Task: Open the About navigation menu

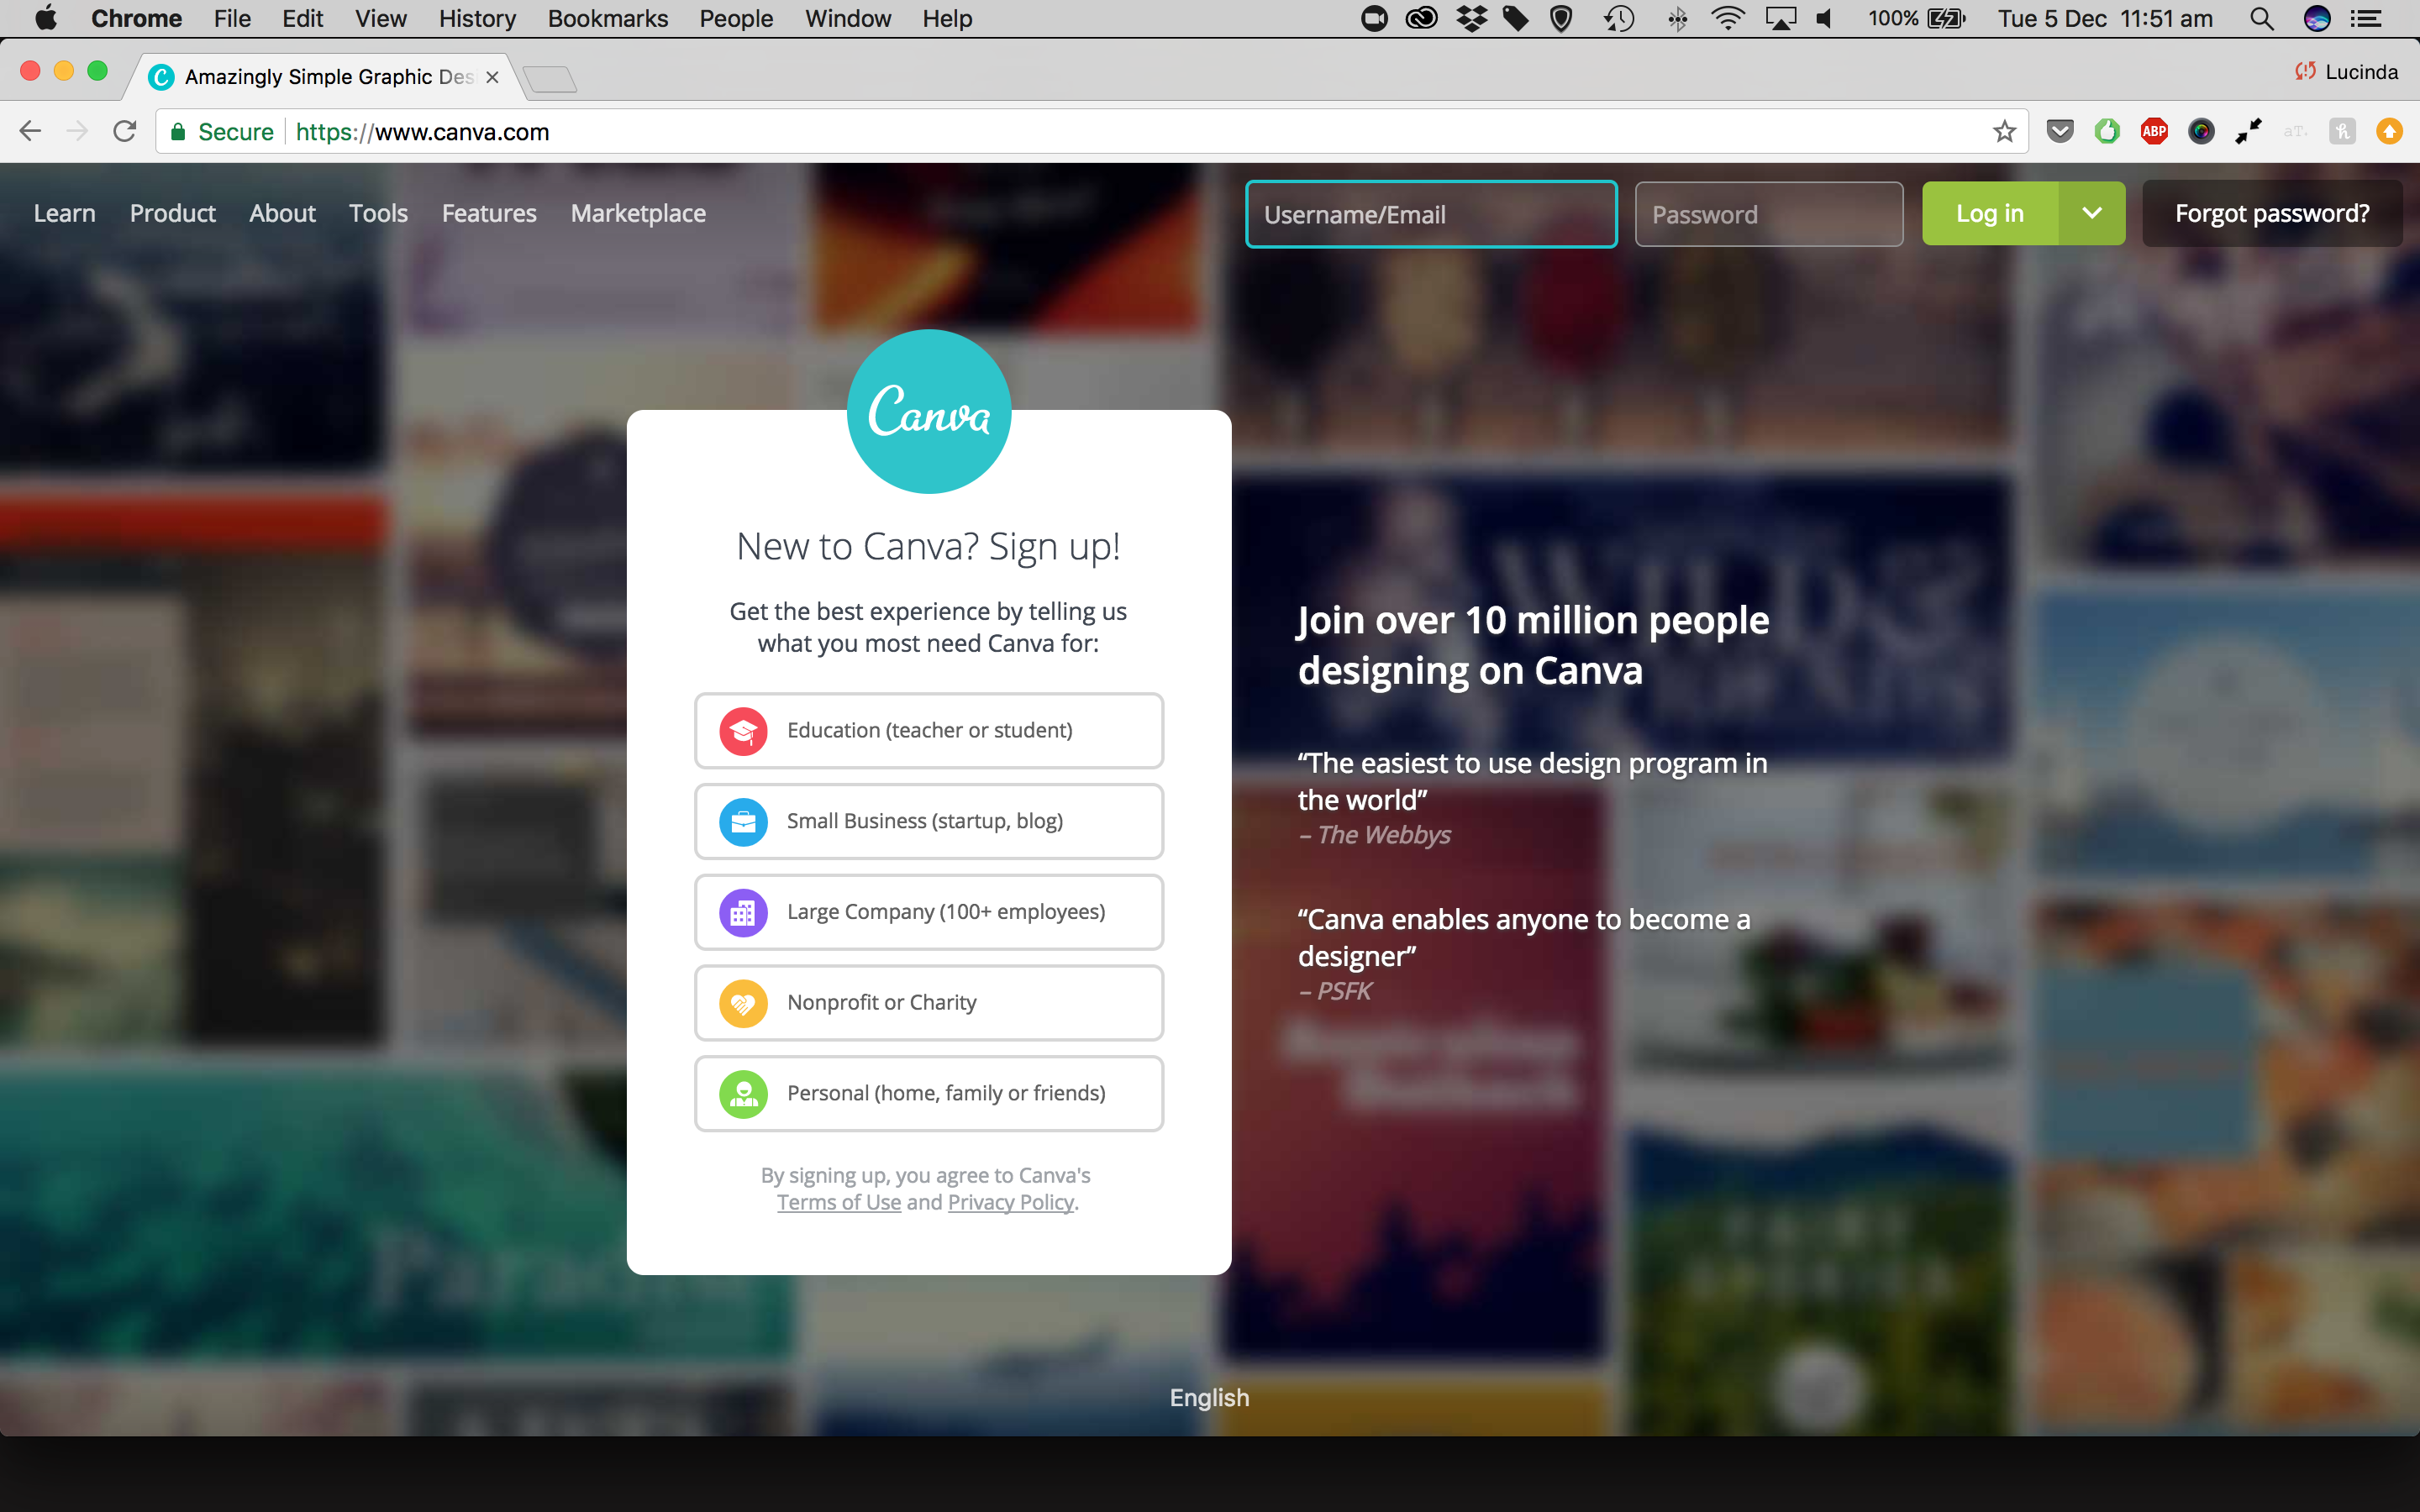Action: pyautogui.click(x=282, y=213)
